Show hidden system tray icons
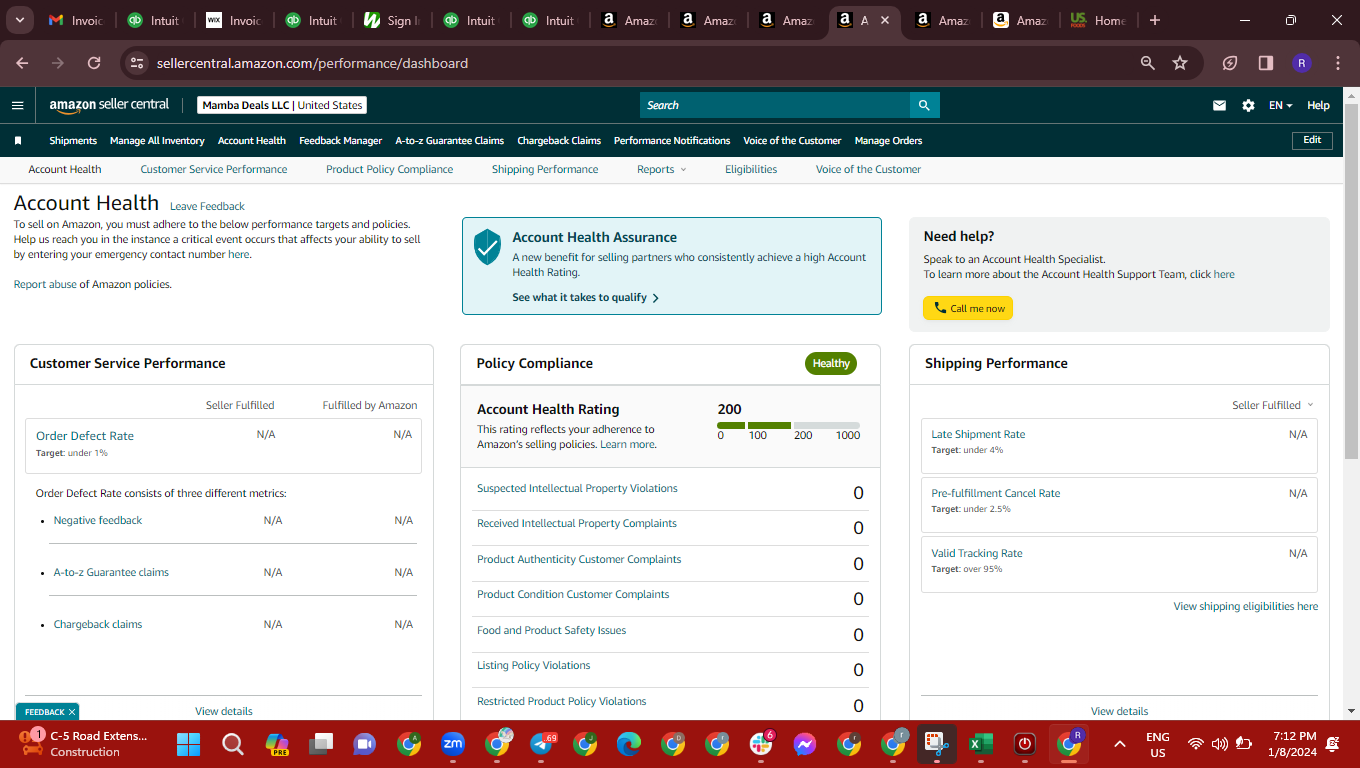The width and height of the screenshot is (1360, 768). 1119,744
